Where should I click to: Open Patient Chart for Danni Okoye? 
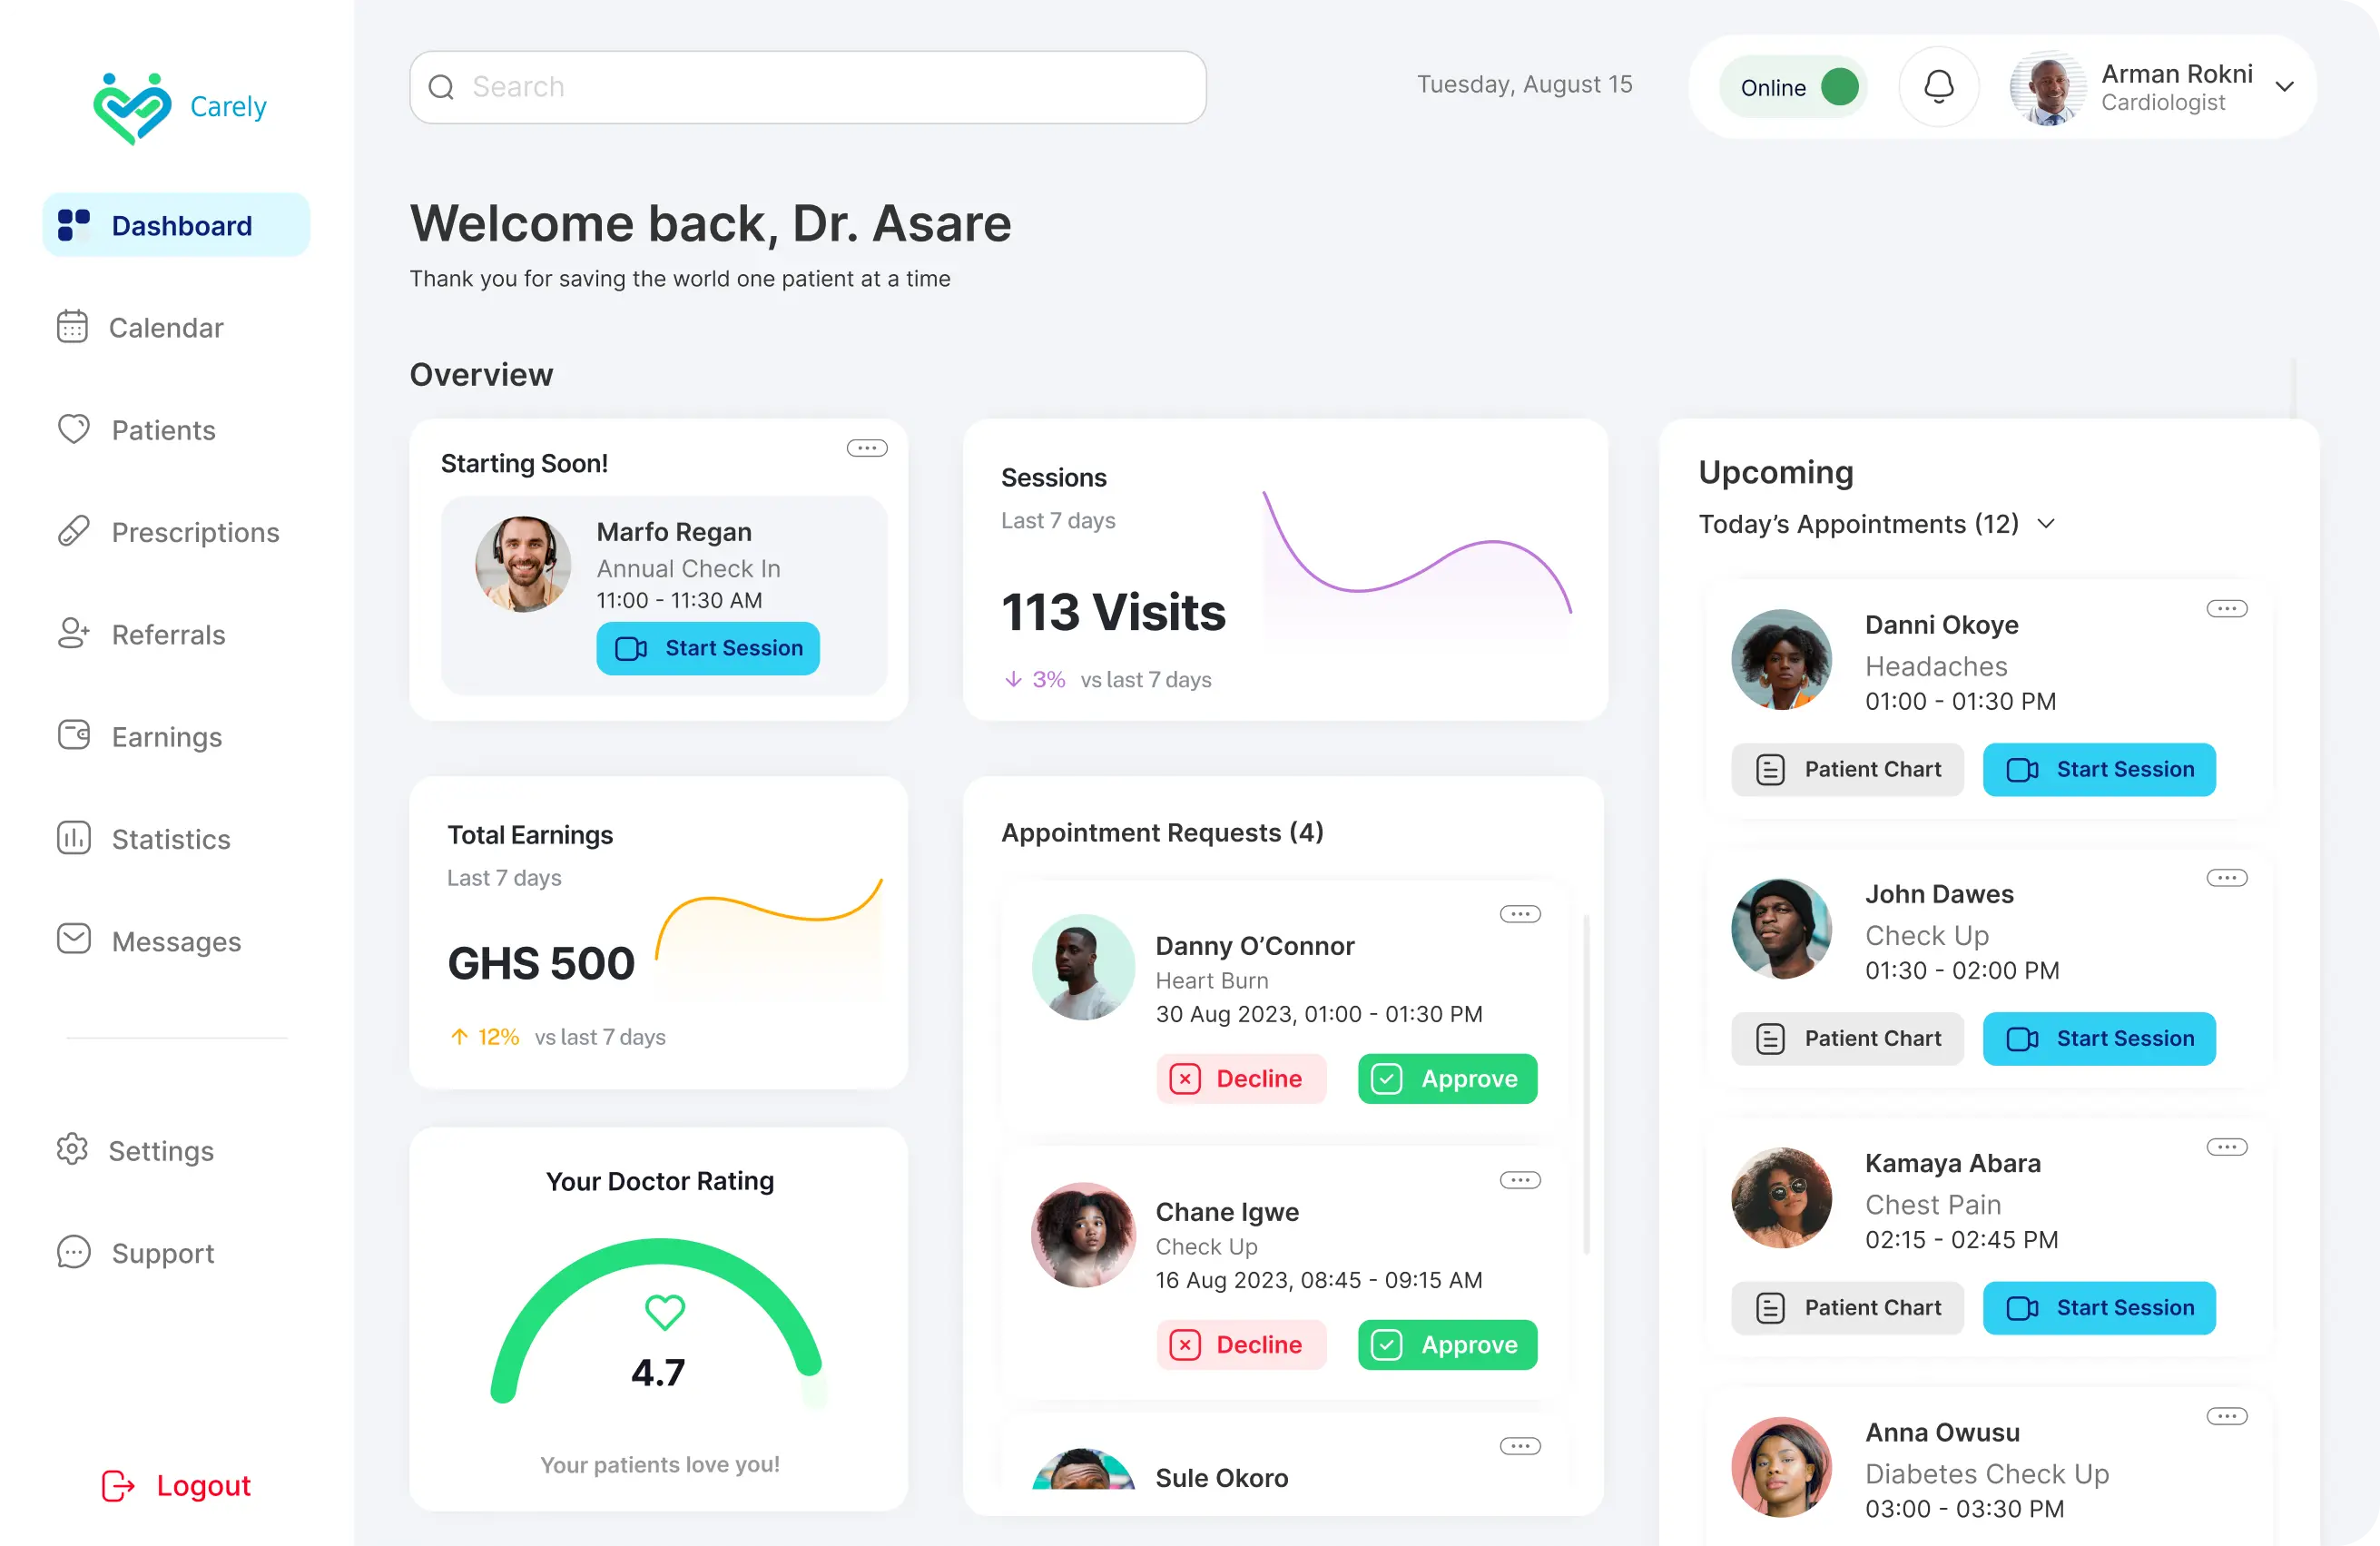tap(1847, 769)
